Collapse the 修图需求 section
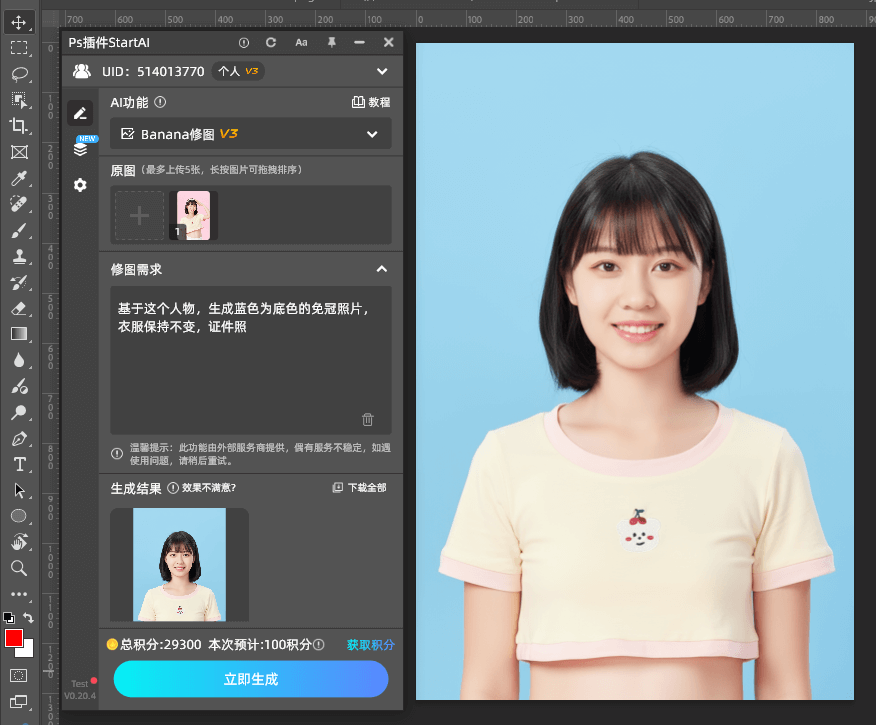 [381, 269]
